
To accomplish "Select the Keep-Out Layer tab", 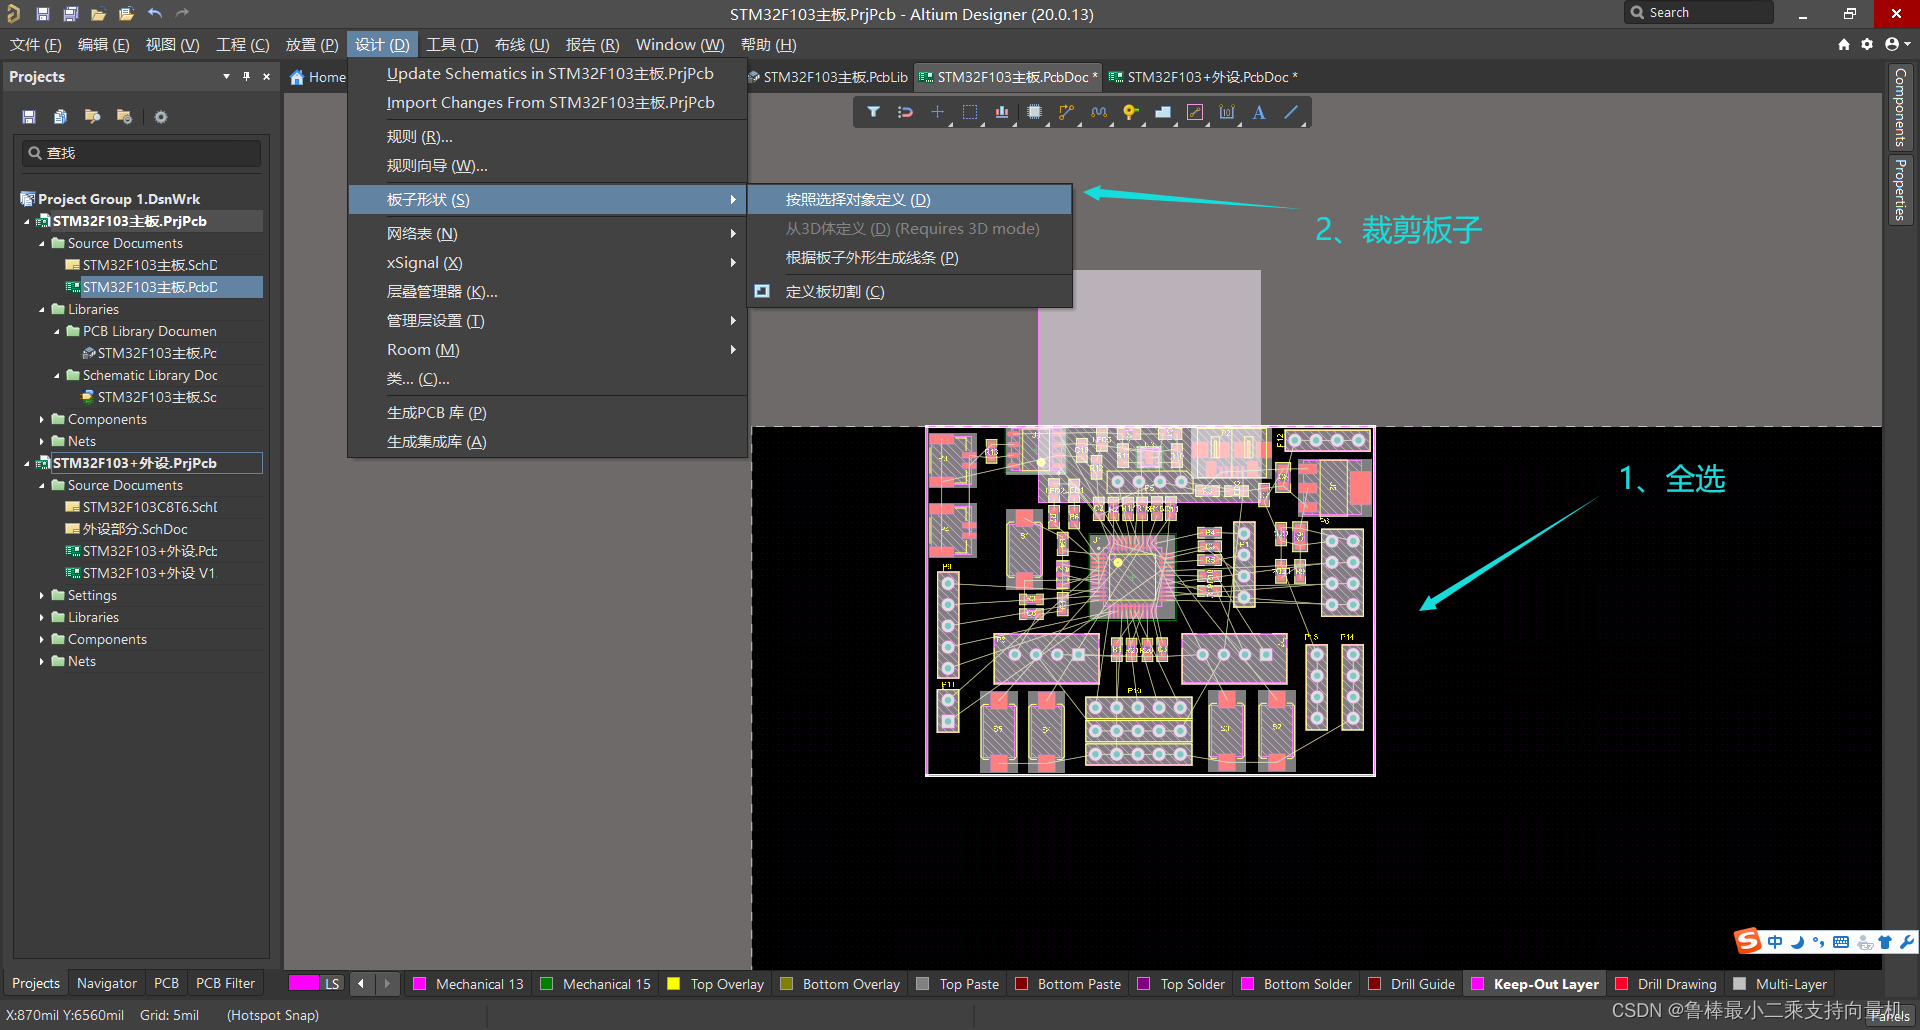I will pos(1534,984).
